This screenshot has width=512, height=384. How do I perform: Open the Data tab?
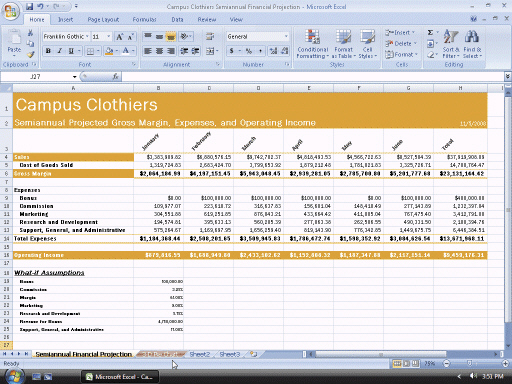coord(177,20)
